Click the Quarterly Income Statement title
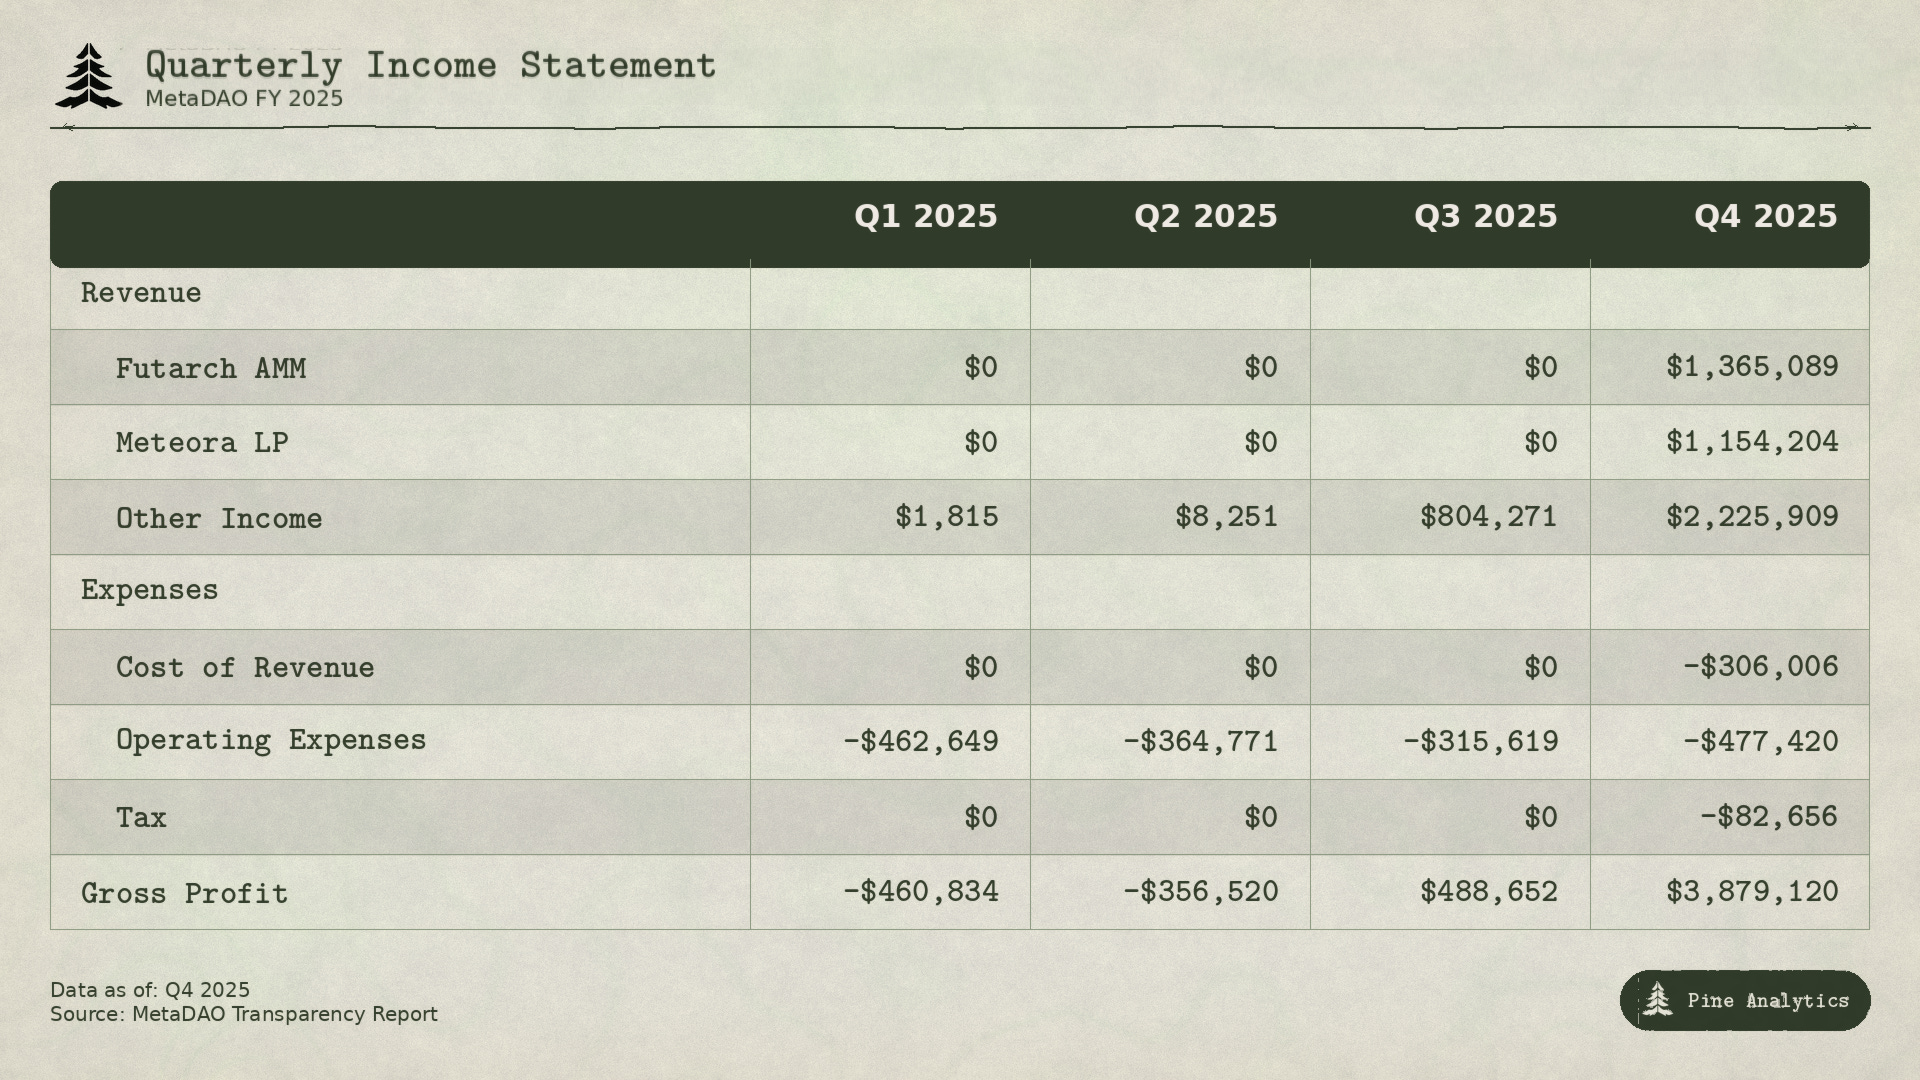The height and width of the screenshot is (1080, 1920). pyautogui.click(x=431, y=65)
